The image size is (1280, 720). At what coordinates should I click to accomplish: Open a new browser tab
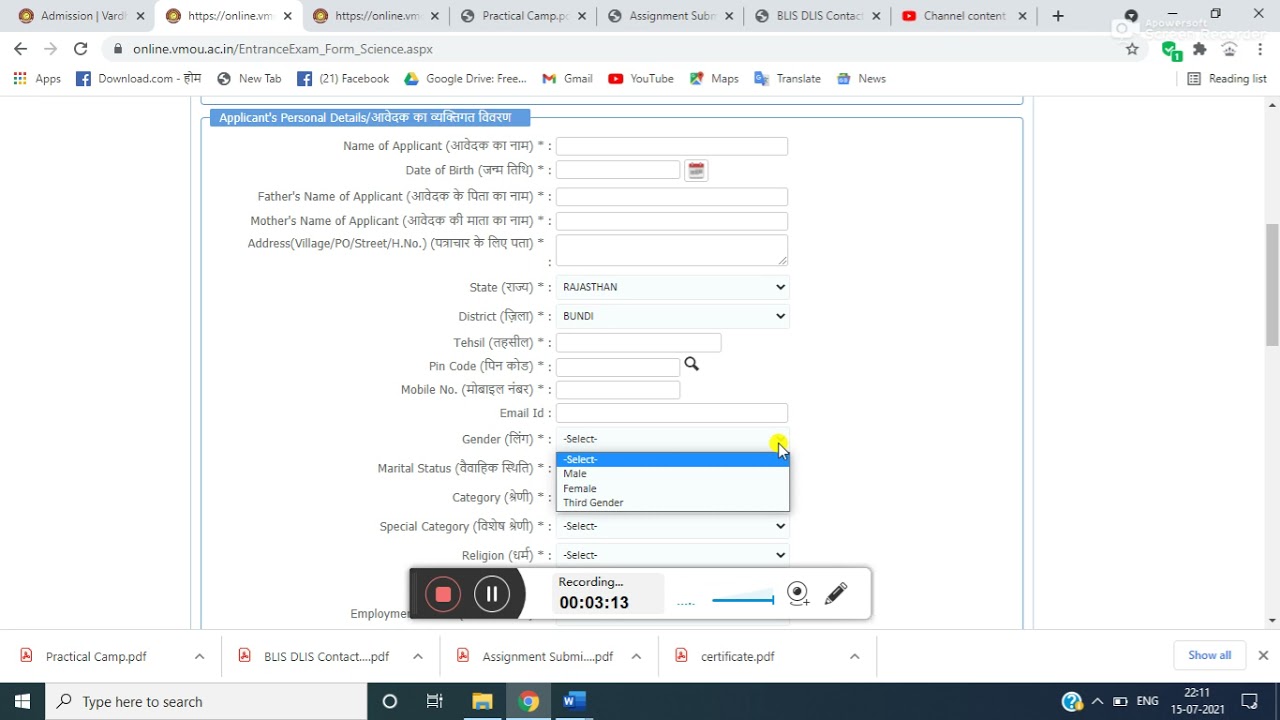tap(1058, 16)
